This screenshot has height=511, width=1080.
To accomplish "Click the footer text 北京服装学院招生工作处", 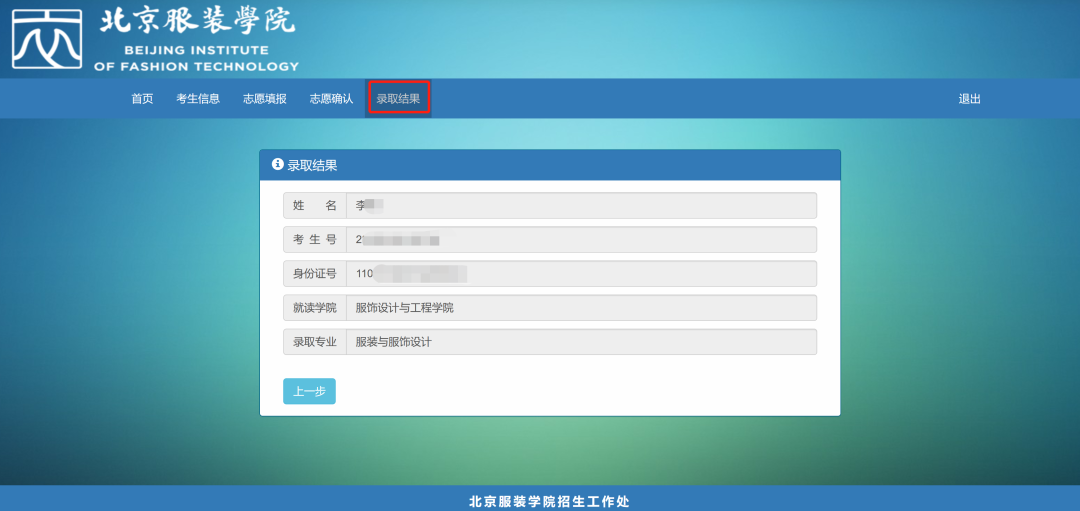I will (x=549, y=501).
